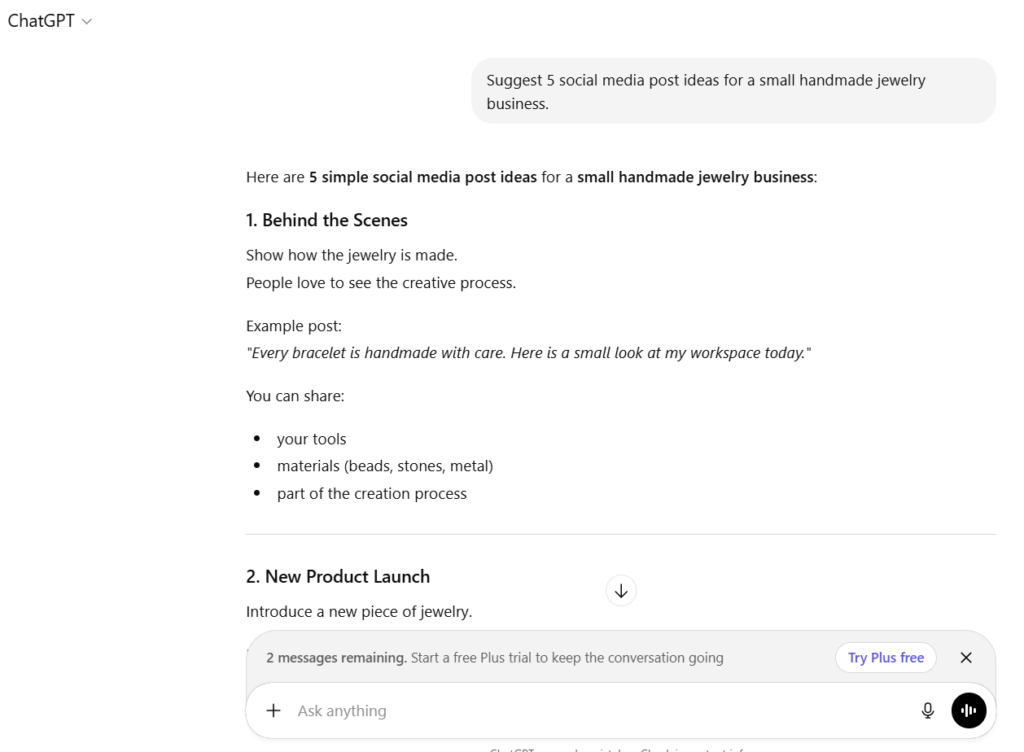1024x752 pixels.
Task: Click the "your tools" bullet item
Action: [x=312, y=439]
